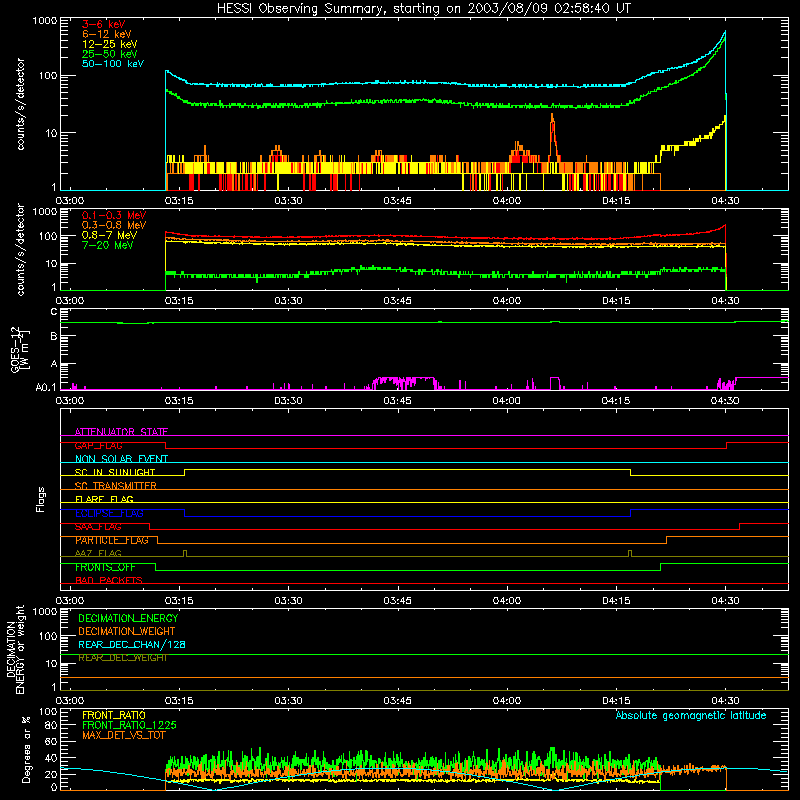Select the GAP_FLAG label
The width and height of the screenshot is (800, 800).
coord(98,445)
